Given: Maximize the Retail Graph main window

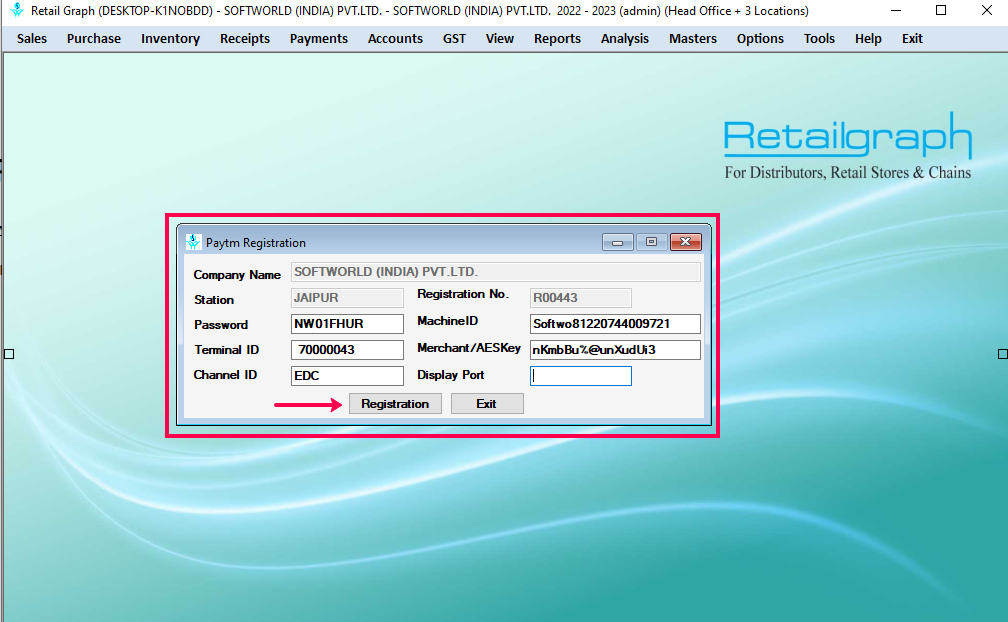Looking at the screenshot, I should pos(941,10).
